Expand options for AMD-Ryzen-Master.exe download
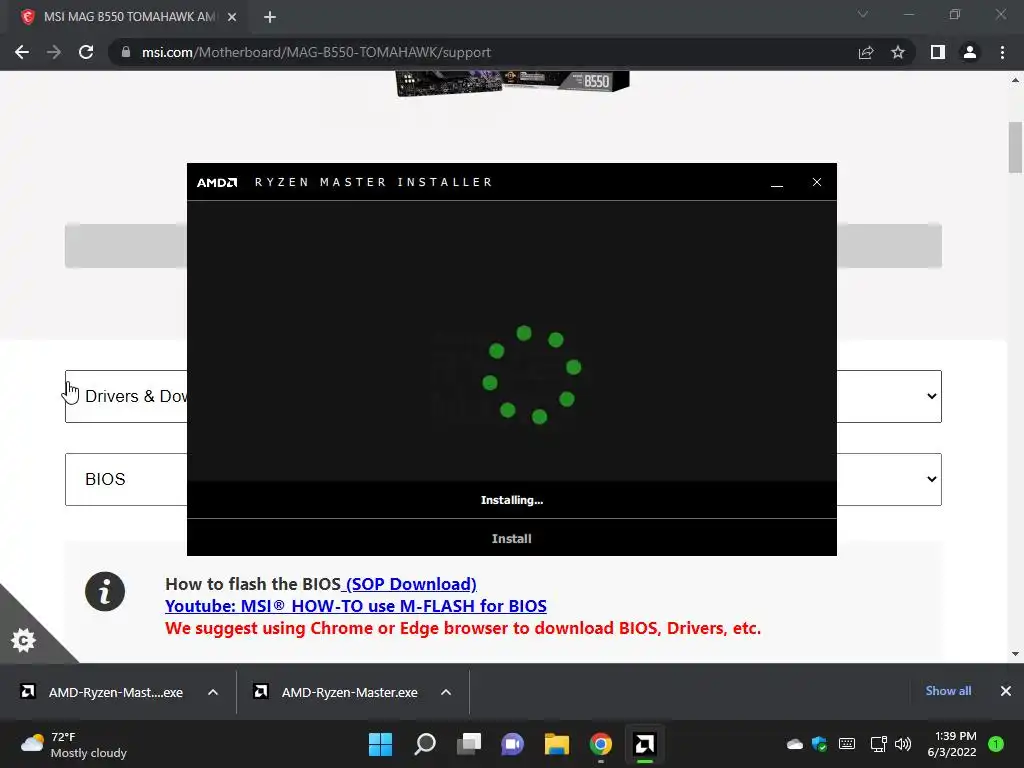 [x=446, y=692]
